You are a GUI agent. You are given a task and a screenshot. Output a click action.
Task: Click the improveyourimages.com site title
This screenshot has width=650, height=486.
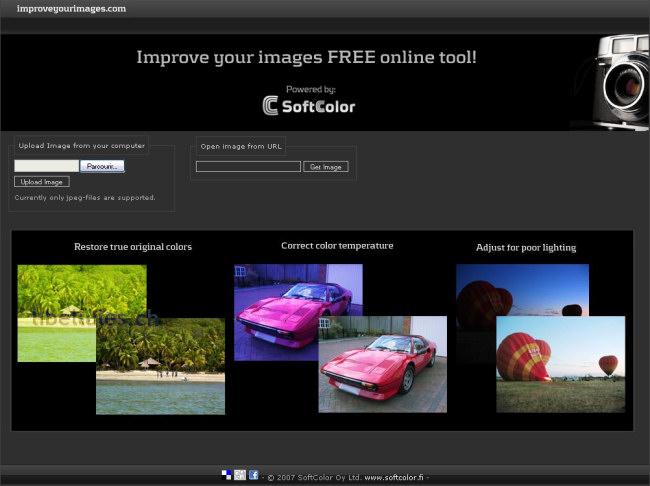pos(71,9)
